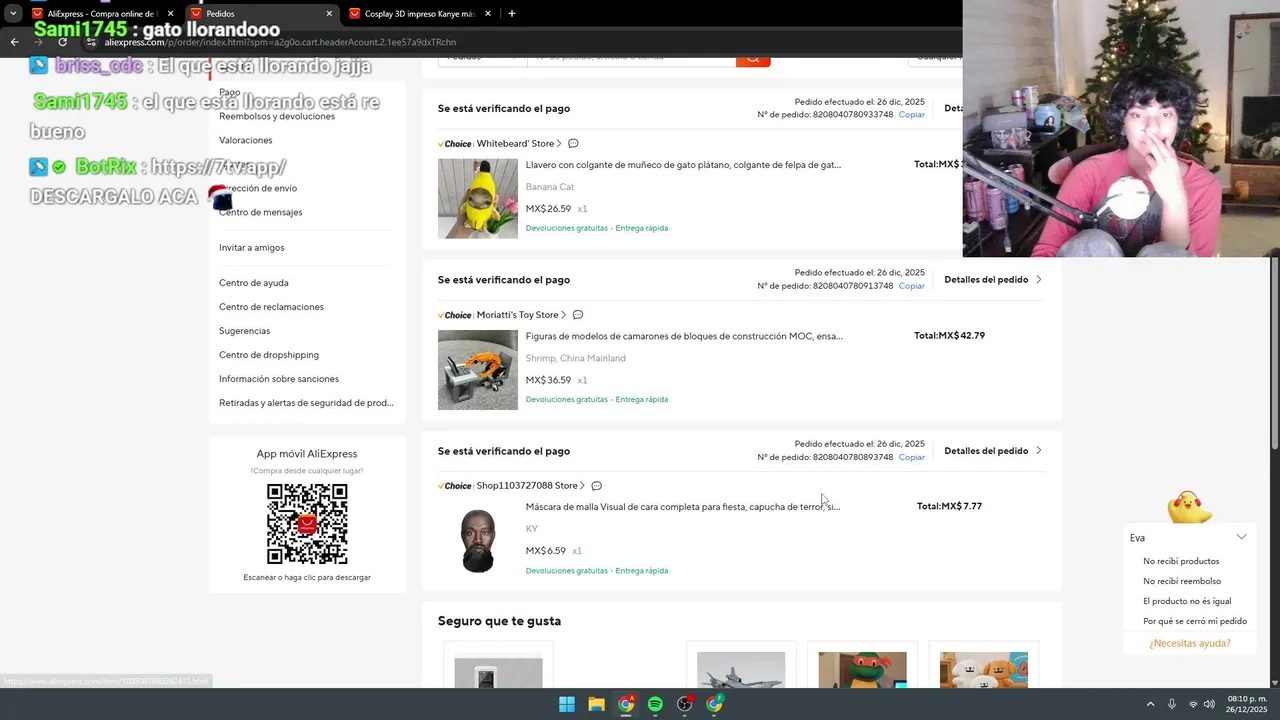Open the Llavero con colgante product title
This screenshot has height=720, width=1280.
point(683,165)
